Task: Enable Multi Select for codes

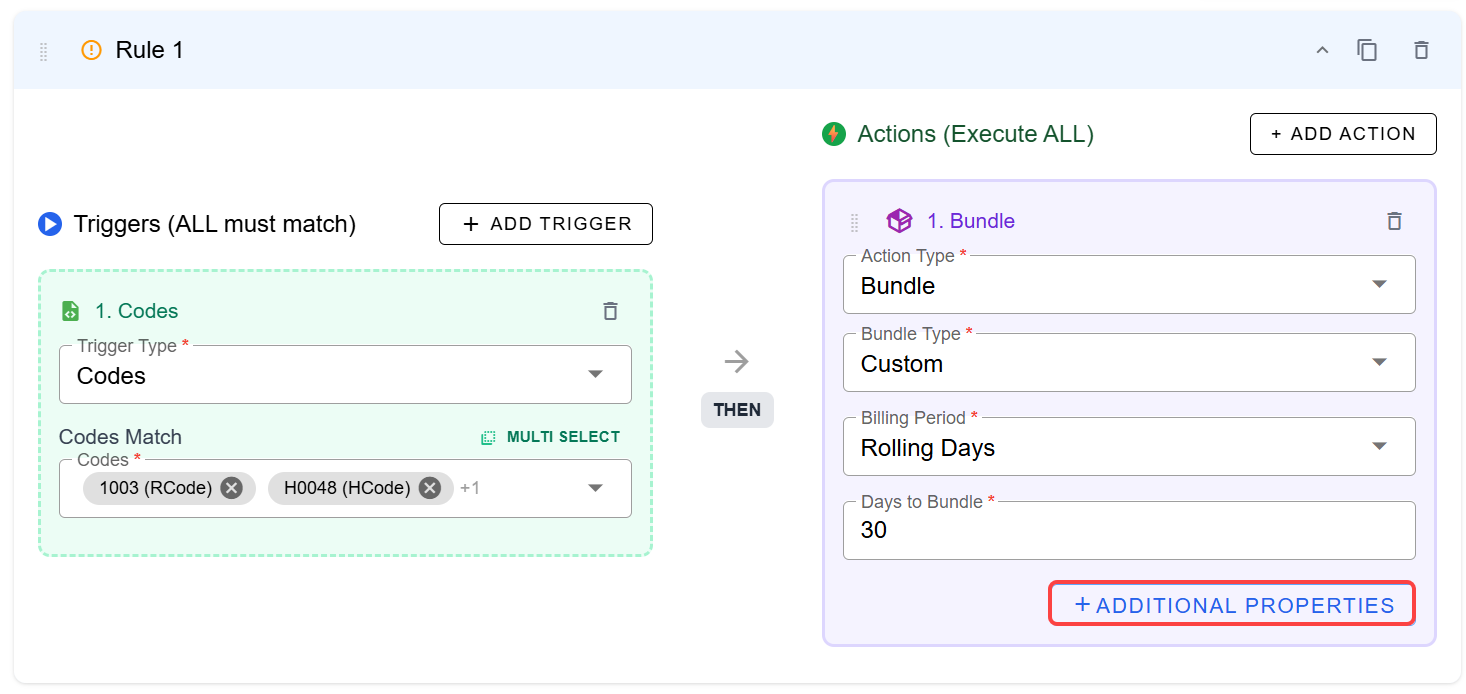Action: point(550,437)
